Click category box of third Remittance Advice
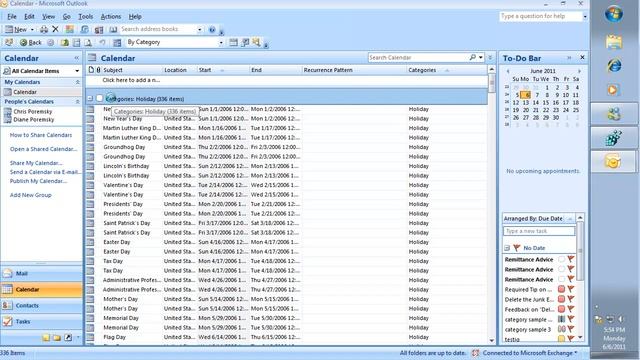The image size is (640, 360). (562, 279)
